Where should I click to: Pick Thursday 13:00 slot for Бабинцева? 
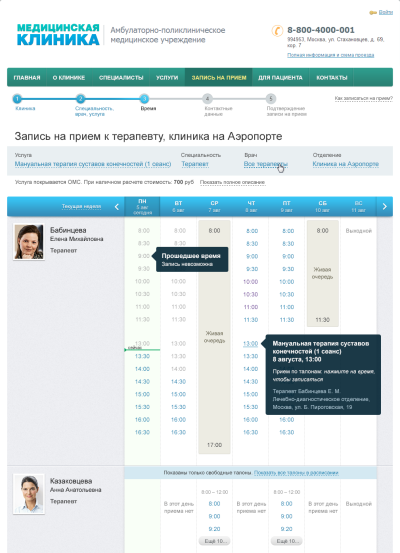pos(250,344)
